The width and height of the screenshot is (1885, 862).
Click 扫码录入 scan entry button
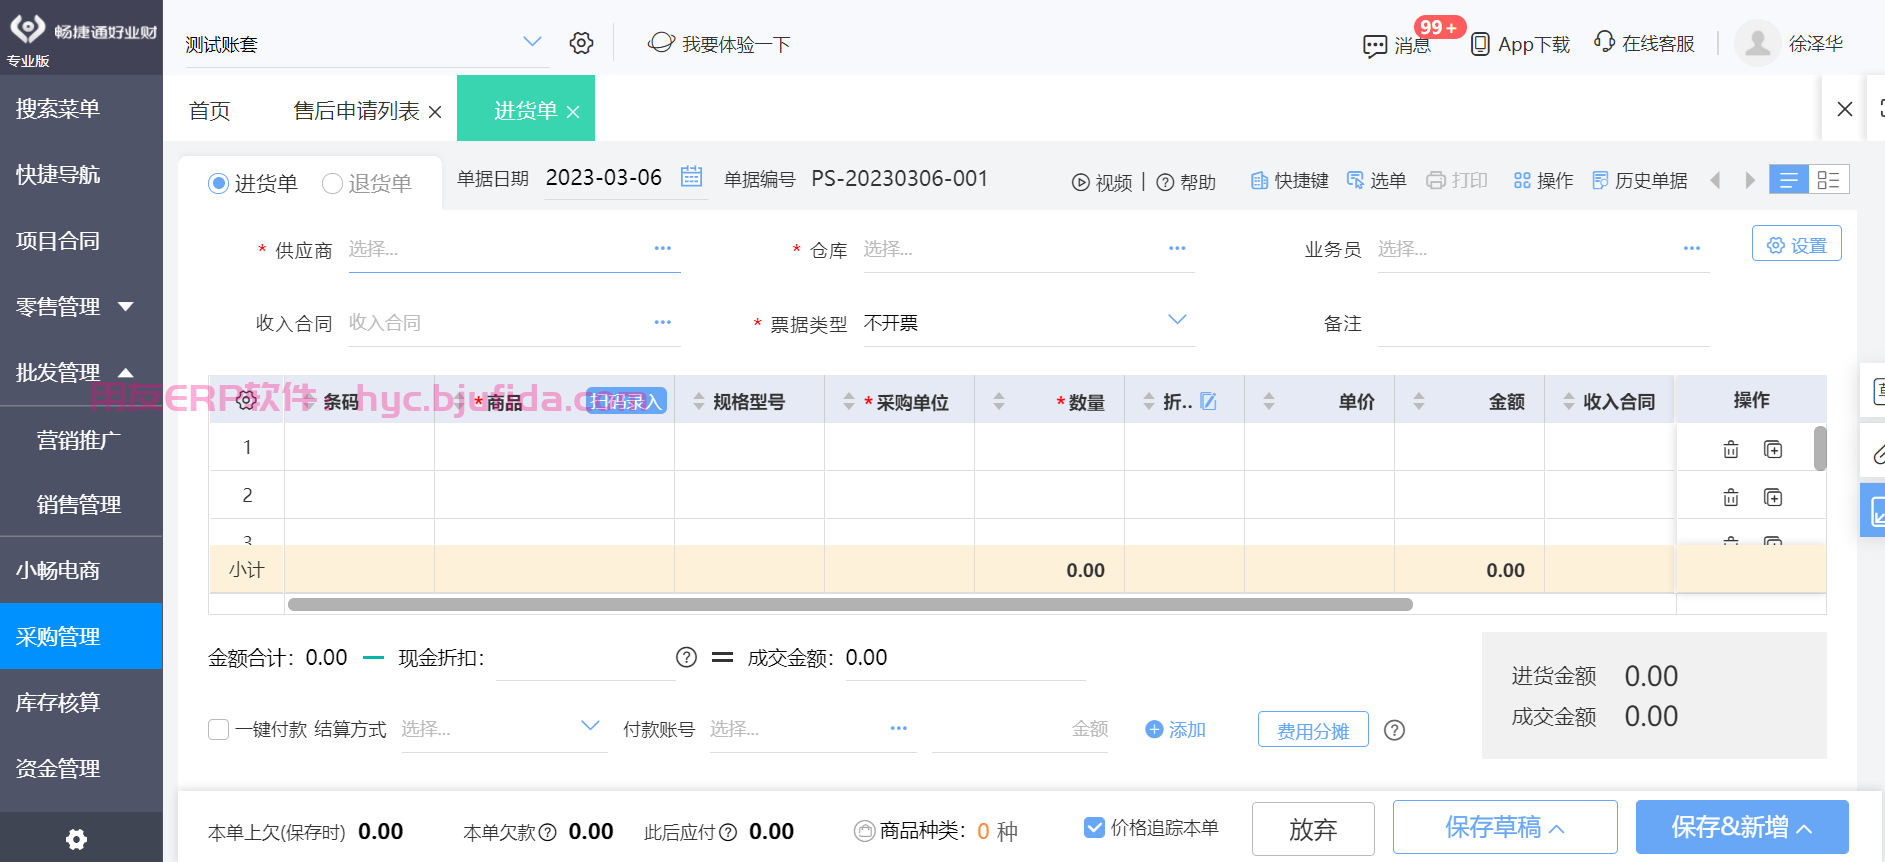[x=626, y=401]
